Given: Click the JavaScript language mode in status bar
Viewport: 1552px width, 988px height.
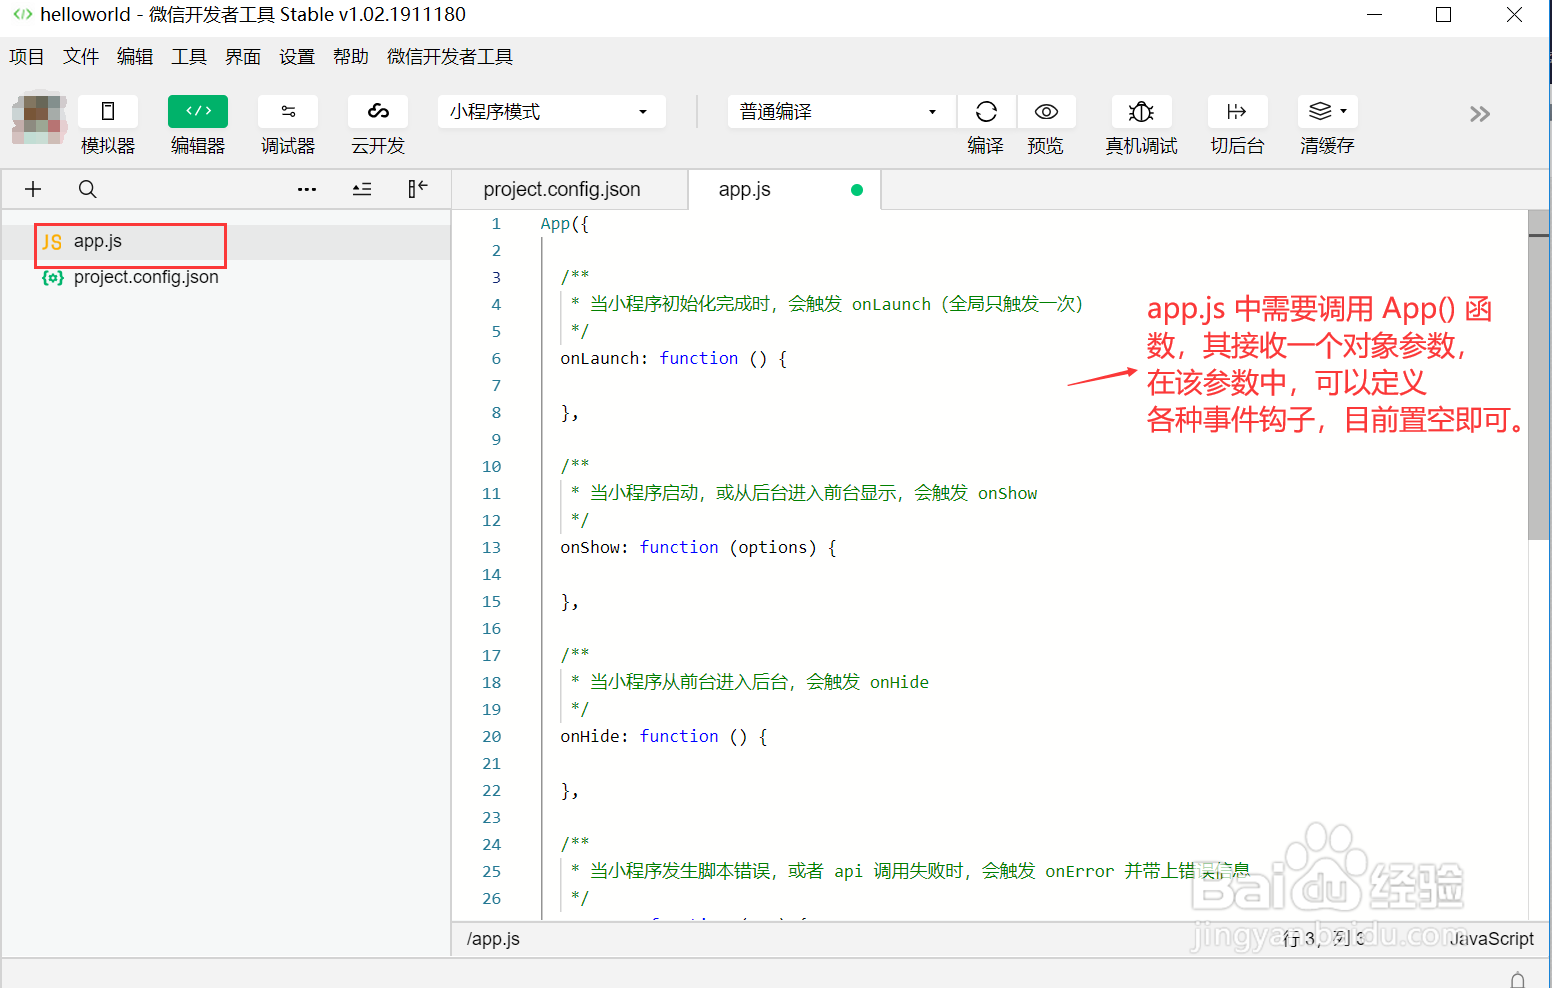Looking at the screenshot, I should pos(1491,939).
